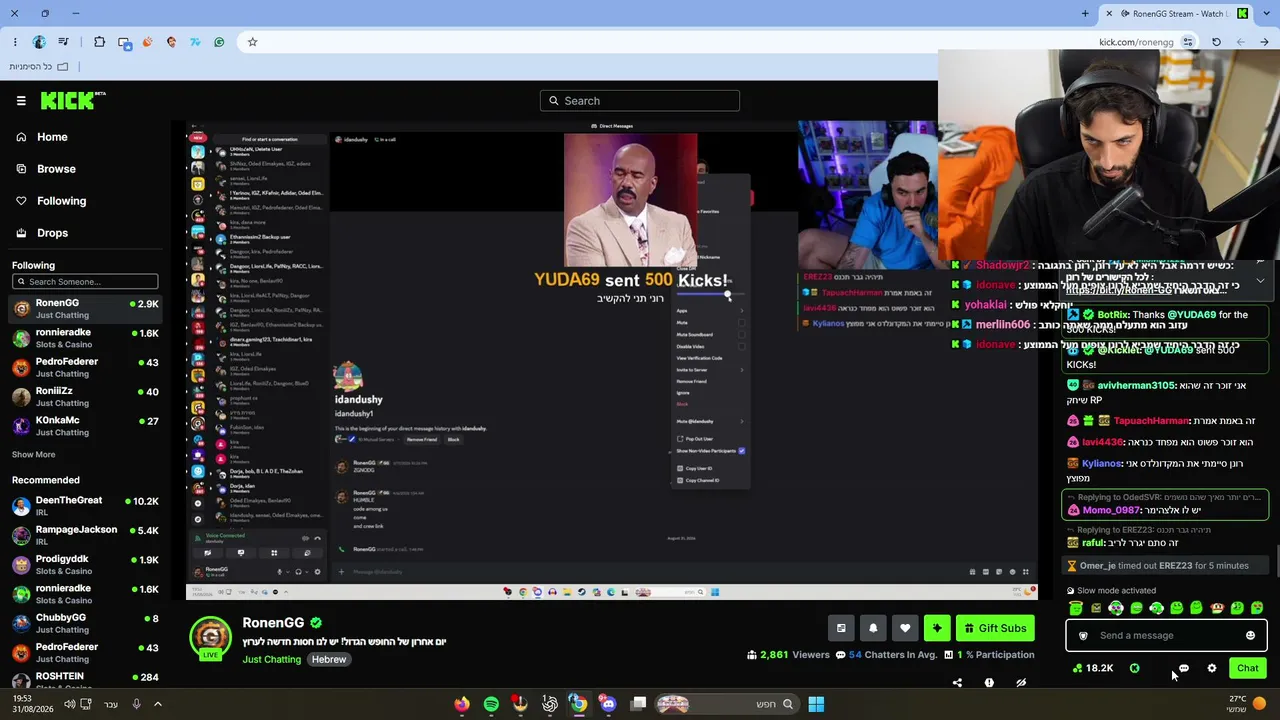Open chat settings gear
The height and width of the screenshot is (720, 1280).
point(1212,668)
